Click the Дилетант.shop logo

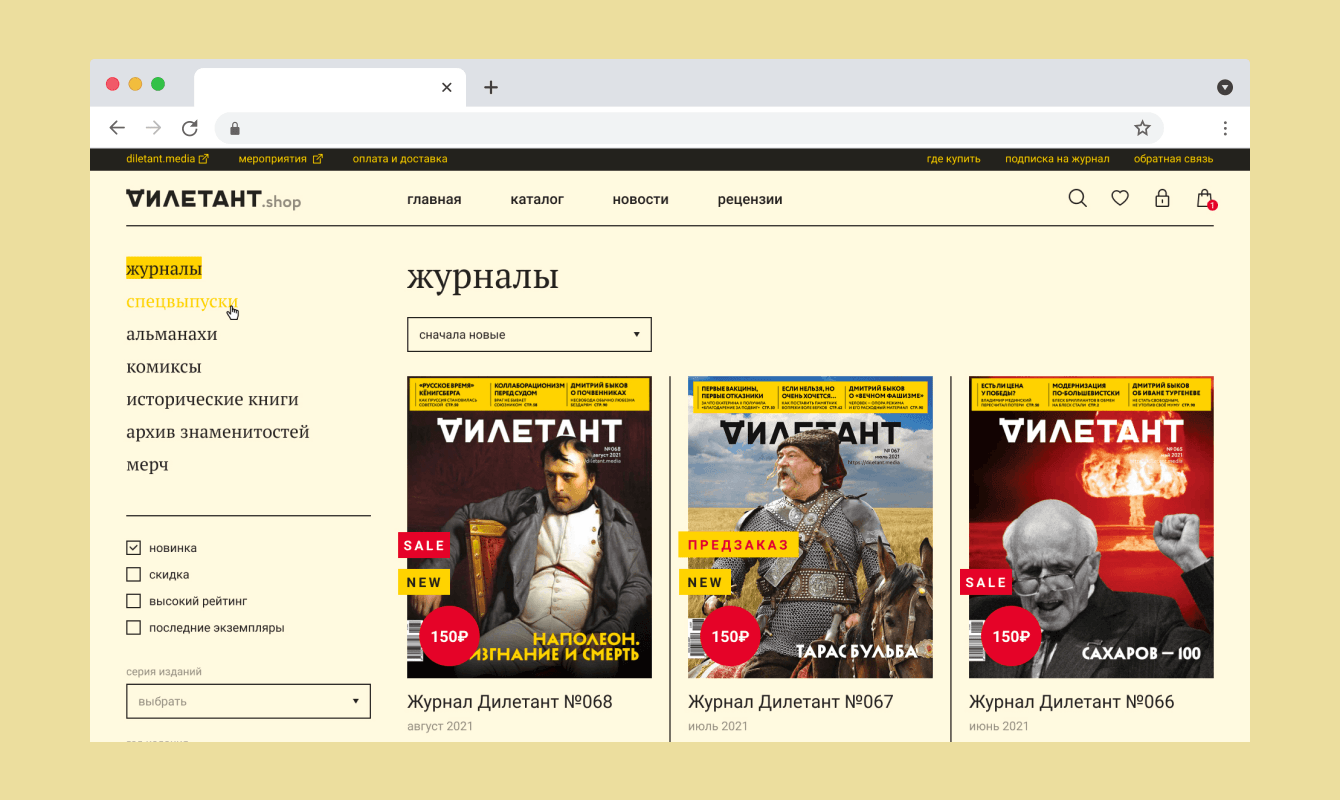point(213,199)
